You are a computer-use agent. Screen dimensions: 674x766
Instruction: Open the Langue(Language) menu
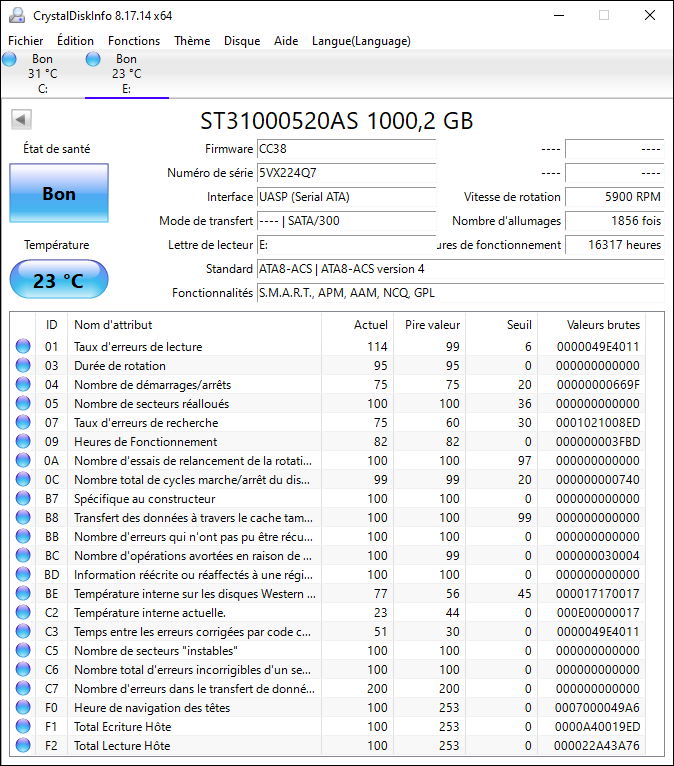(361, 41)
